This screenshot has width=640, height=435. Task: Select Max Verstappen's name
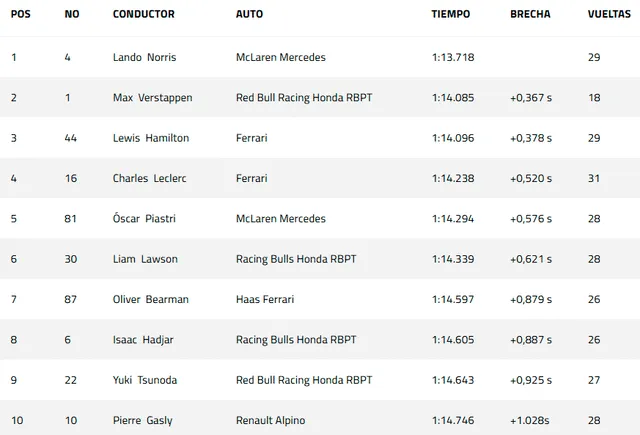coord(152,98)
